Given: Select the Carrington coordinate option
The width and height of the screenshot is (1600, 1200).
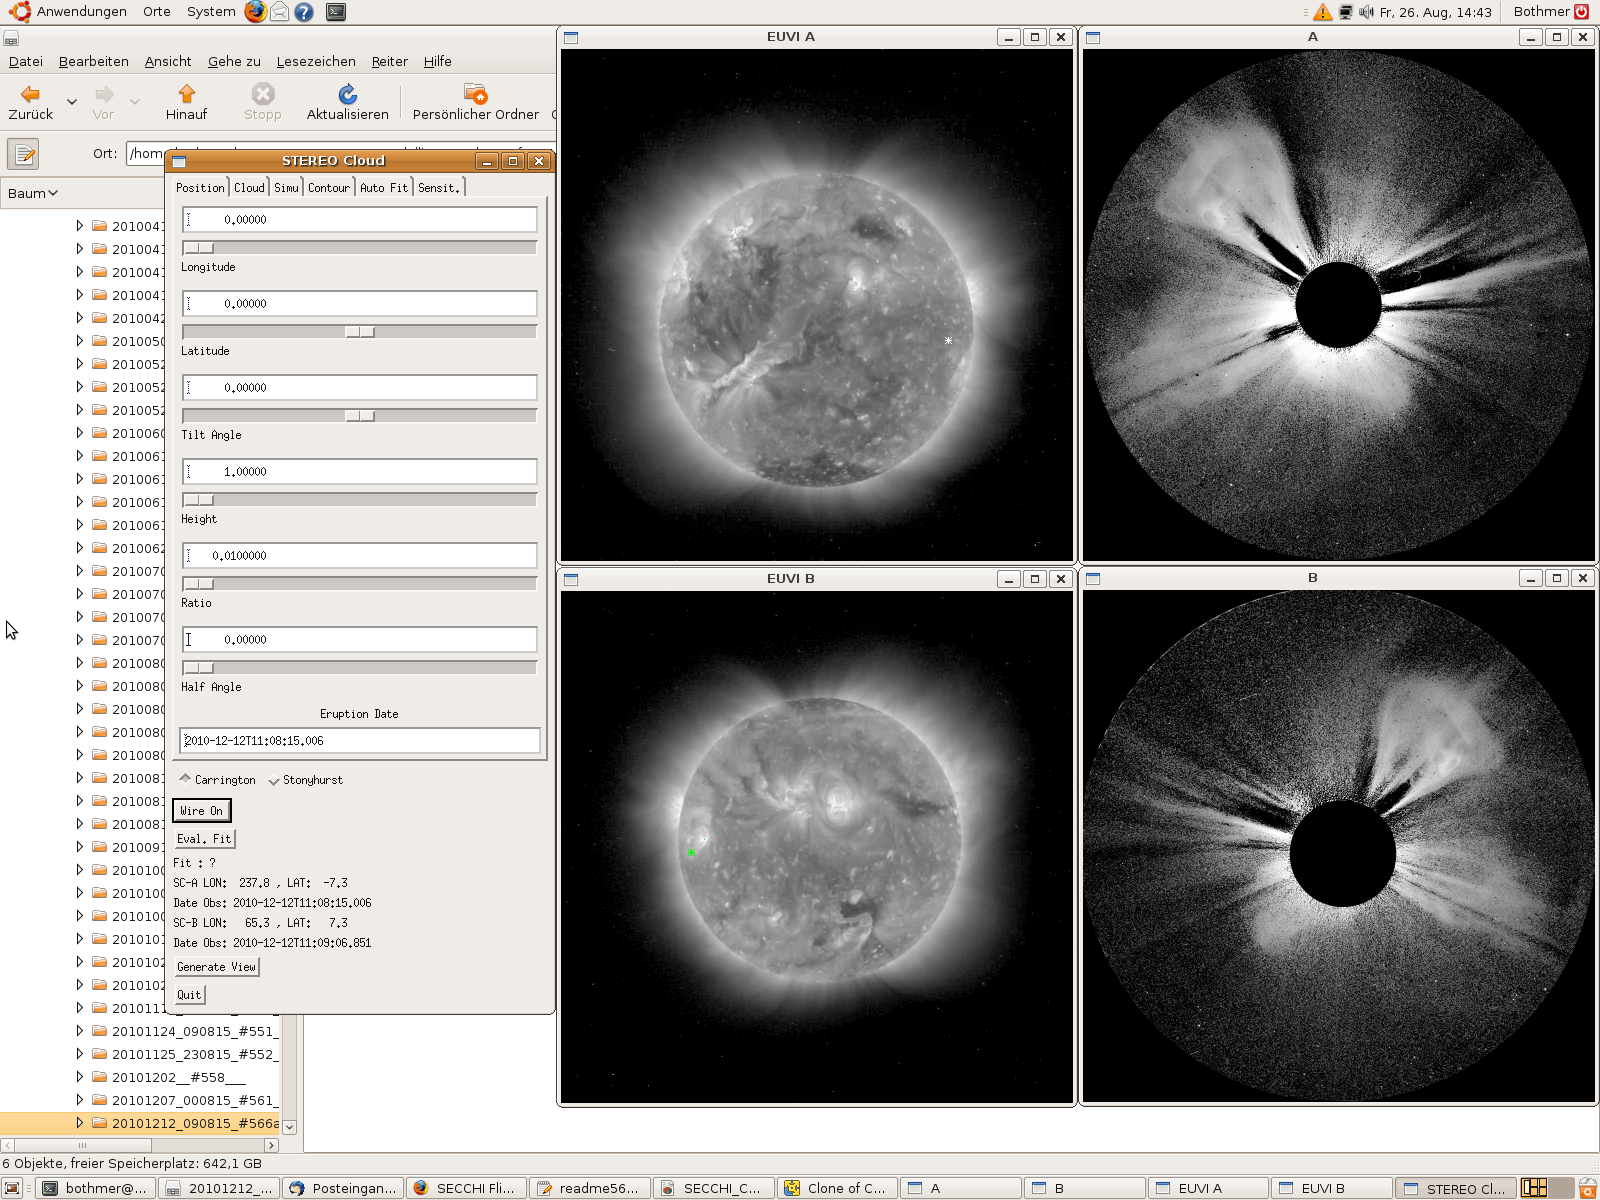Looking at the screenshot, I should point(217,780).
